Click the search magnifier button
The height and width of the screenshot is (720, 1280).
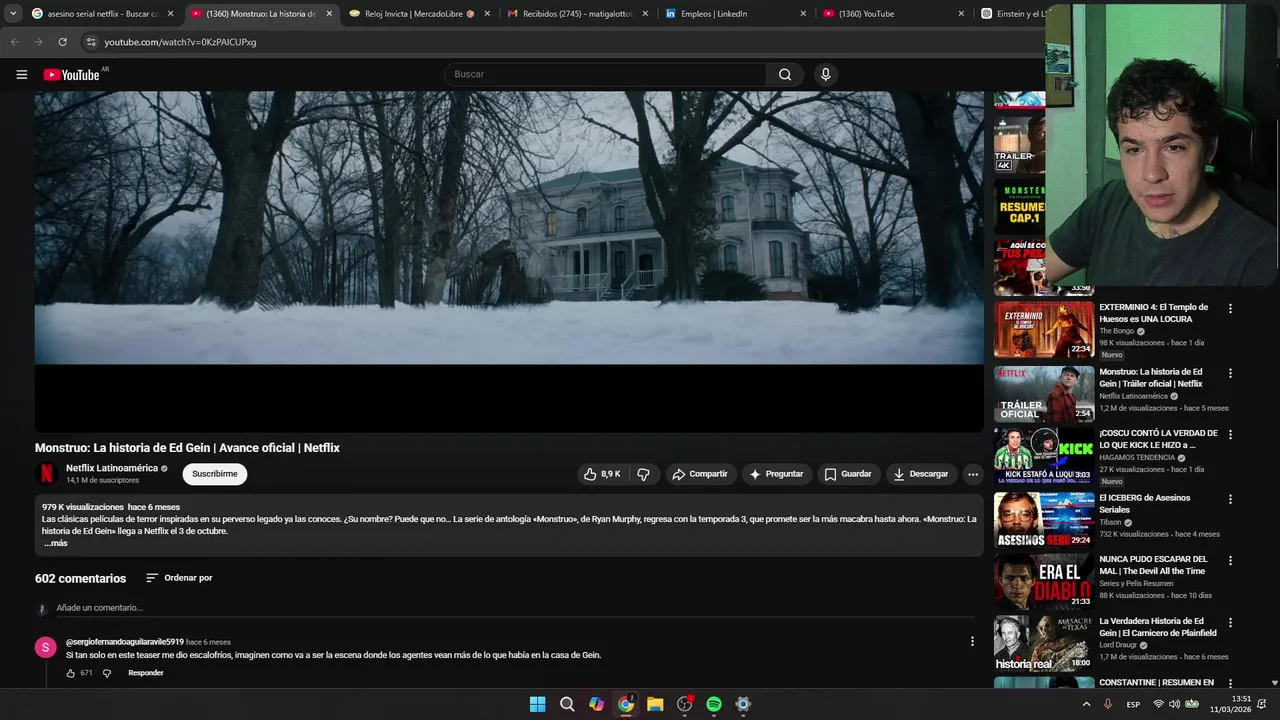click(x=785, y=74)
